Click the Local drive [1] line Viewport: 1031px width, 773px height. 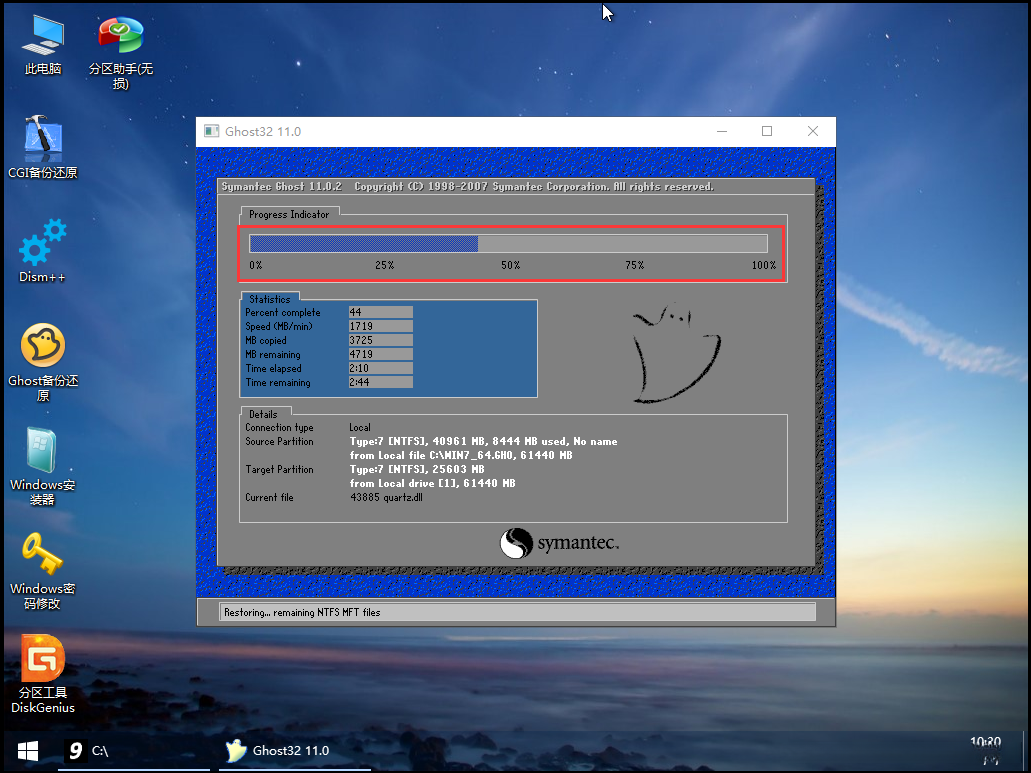pos(433,483)
